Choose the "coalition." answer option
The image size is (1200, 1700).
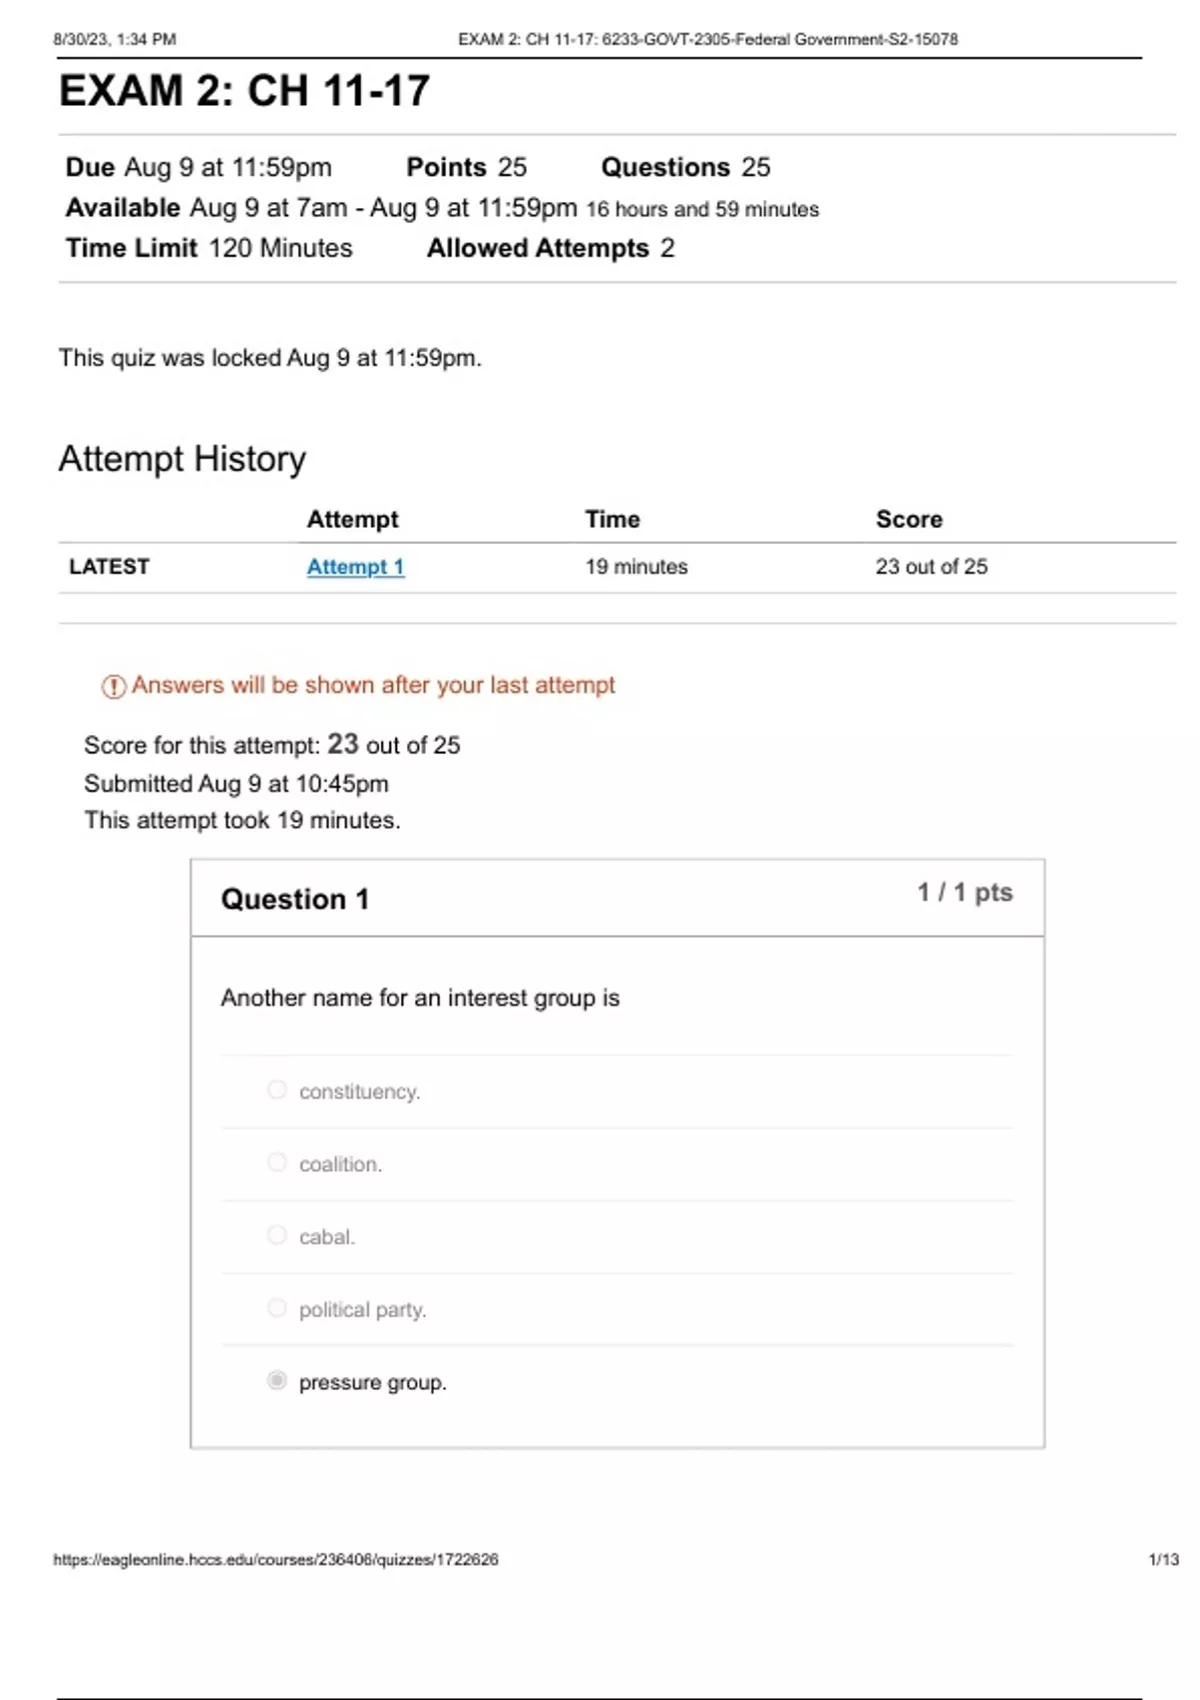(277, 1163)
